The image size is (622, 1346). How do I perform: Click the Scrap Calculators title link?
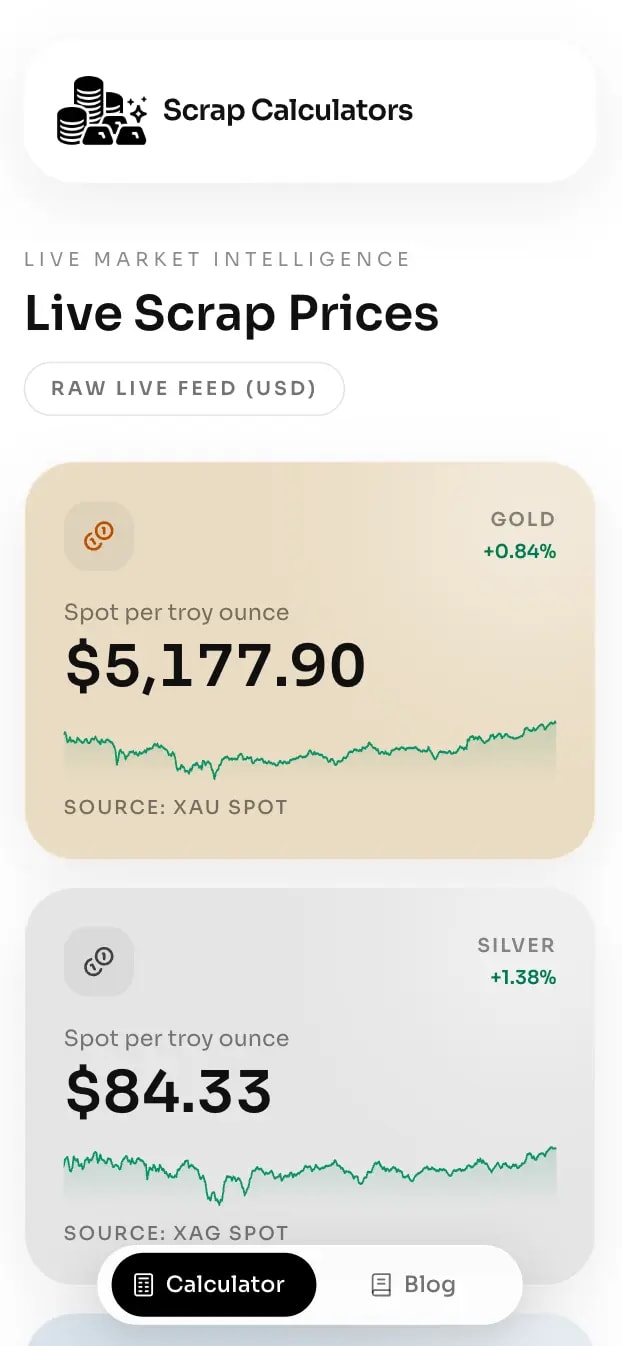[288, 110]
